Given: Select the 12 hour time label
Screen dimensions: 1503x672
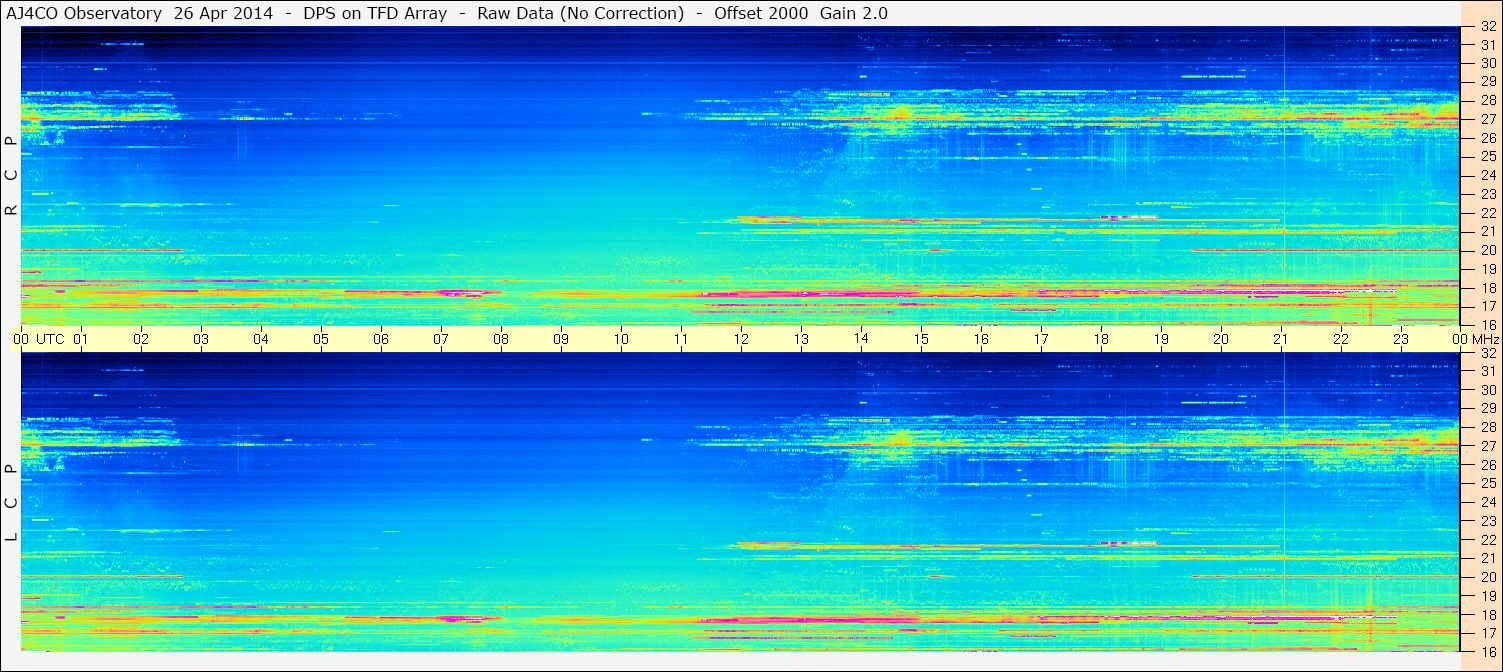Looking at the screenshot, I should 741,339.
